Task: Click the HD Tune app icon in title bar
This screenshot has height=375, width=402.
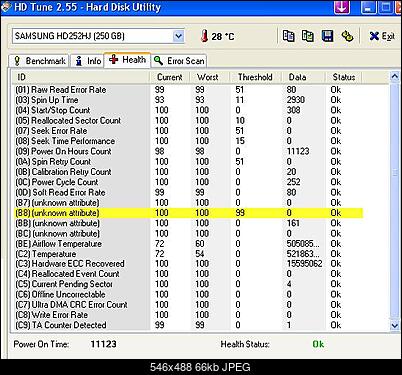Action: [6, 7]
